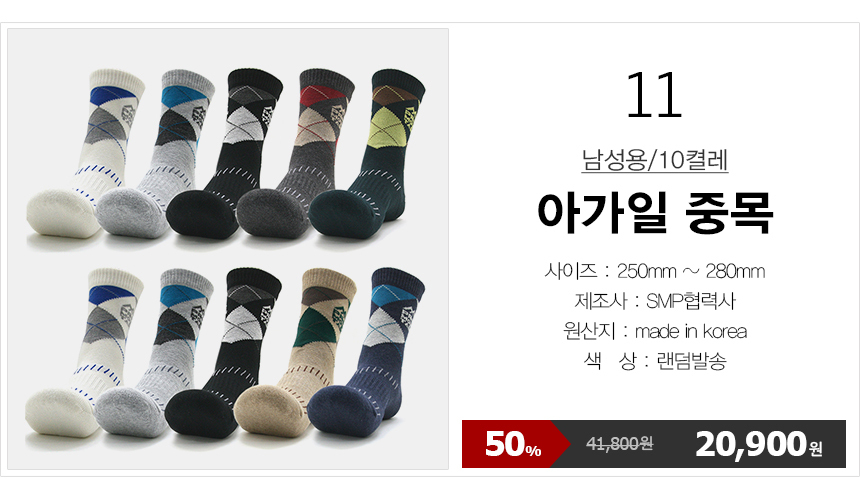Viewport: 860px width, 500px height.
Task: Click the product number 11
Action: click(x=654, y=95)
